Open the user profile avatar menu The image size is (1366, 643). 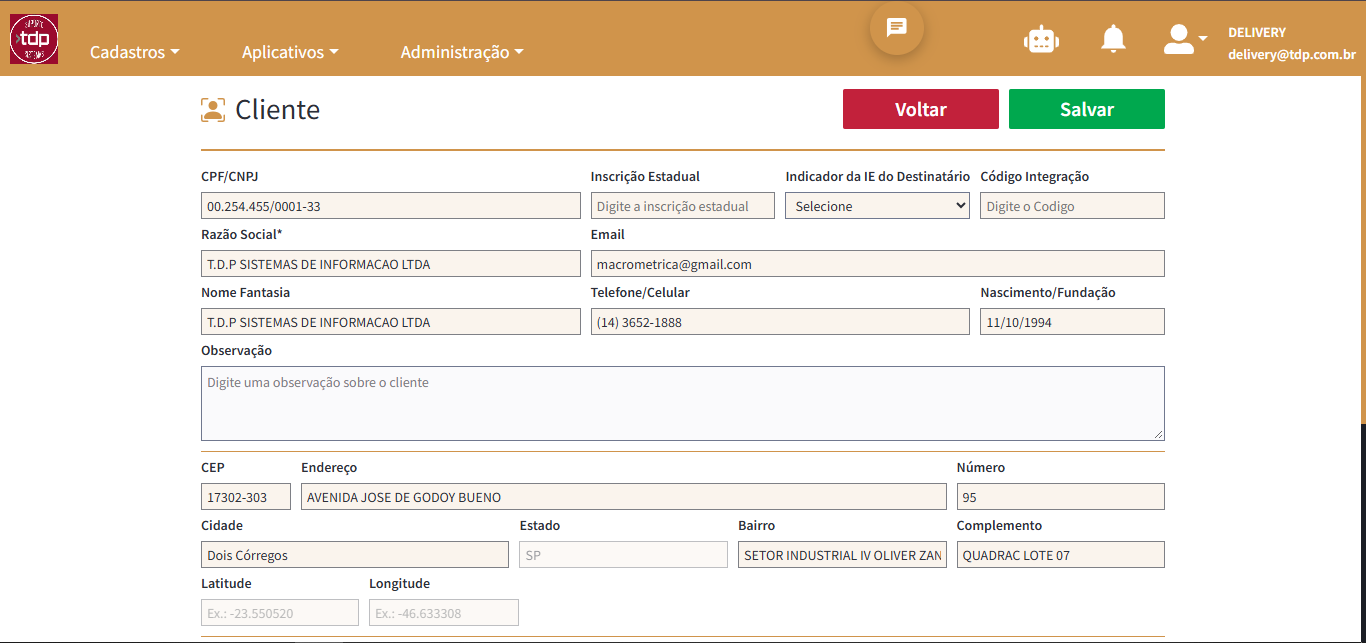coord(1185,39)
